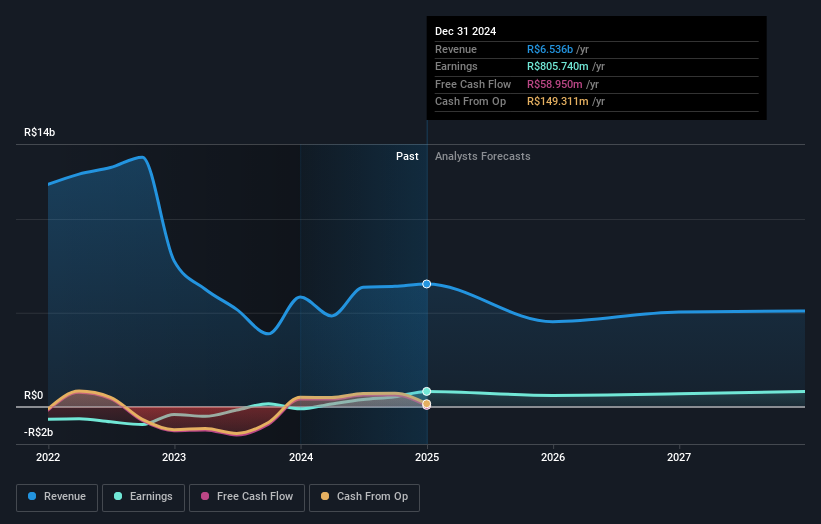Click the Free Cash Flow label in tooltip
Image resolution: width=821 pixels, height=524 pixels.
click(473, 84)
